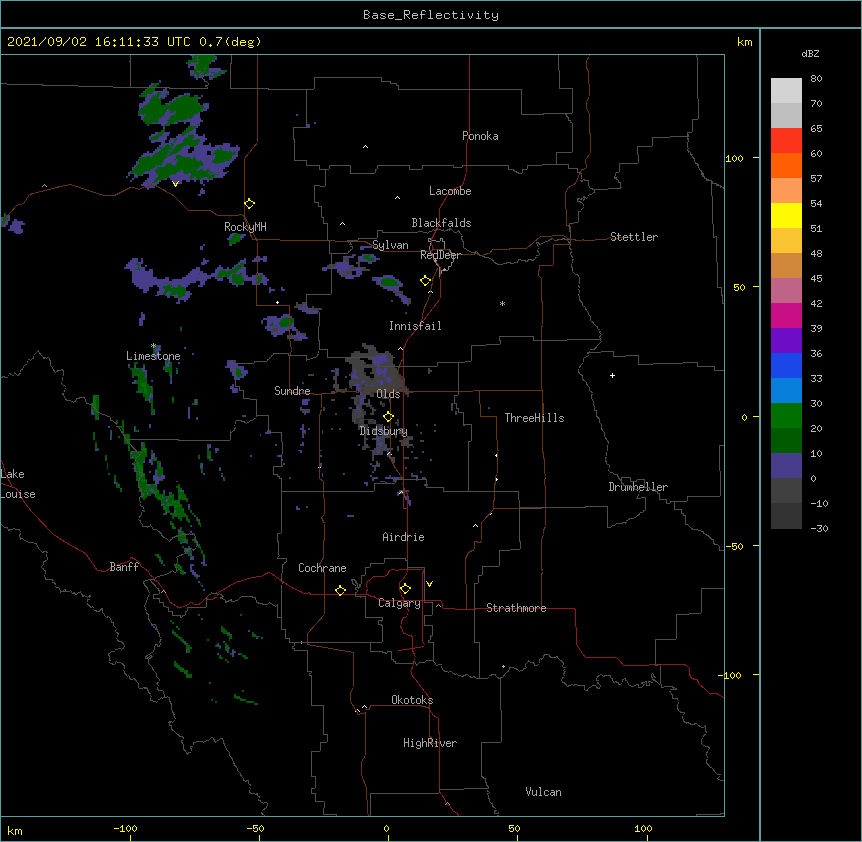Screen dimensions: 862x842
Task: Click the white plus marker northeast of Drumheller
Action: pyautogui.click(x=612, y=375)
